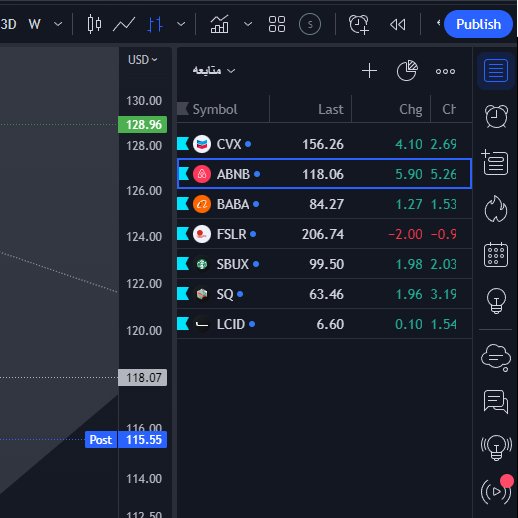The height and width of the screenshot is (518, 518).
Task: Open the Calendar sidebar icon
Action: click(x=496, y=255)
